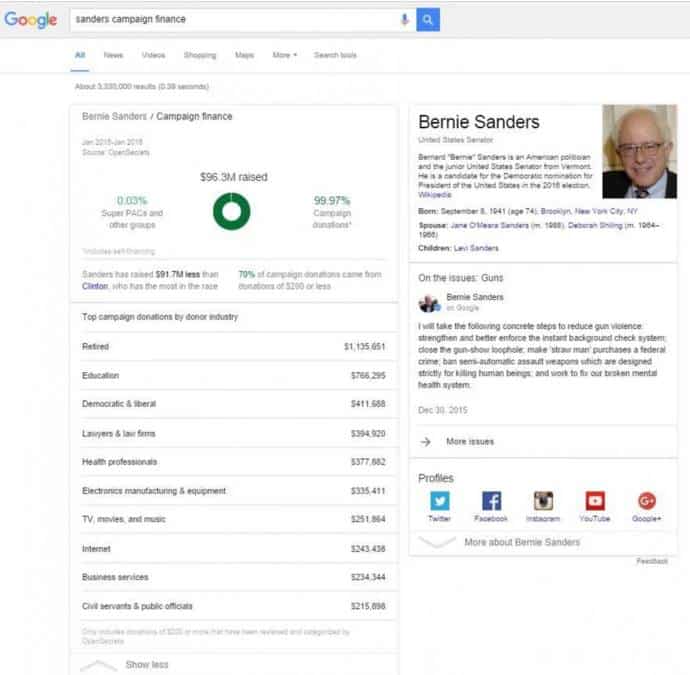Image resolution: width=690 pixels, height=675 pixels.
Task: Click the Dec 30, 2015 date
Action: tap(442, 410)
